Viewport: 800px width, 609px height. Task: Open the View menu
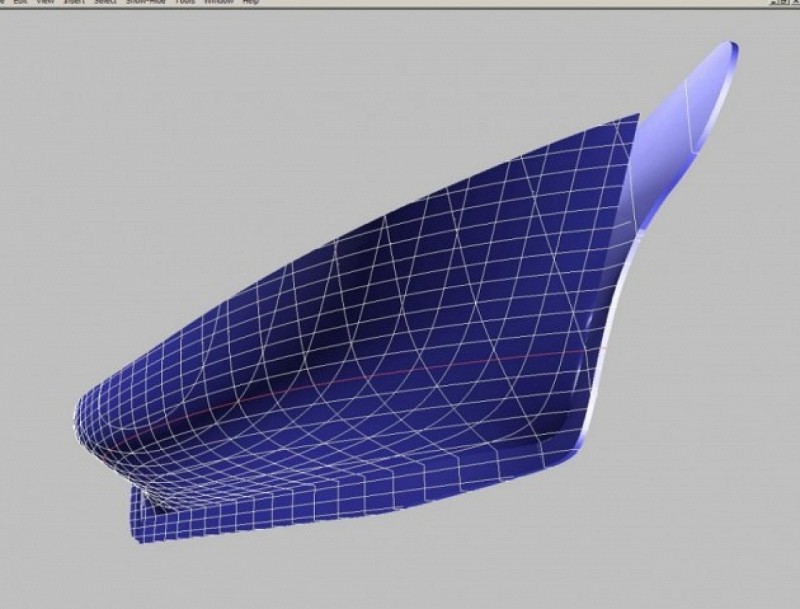point(45,3)
